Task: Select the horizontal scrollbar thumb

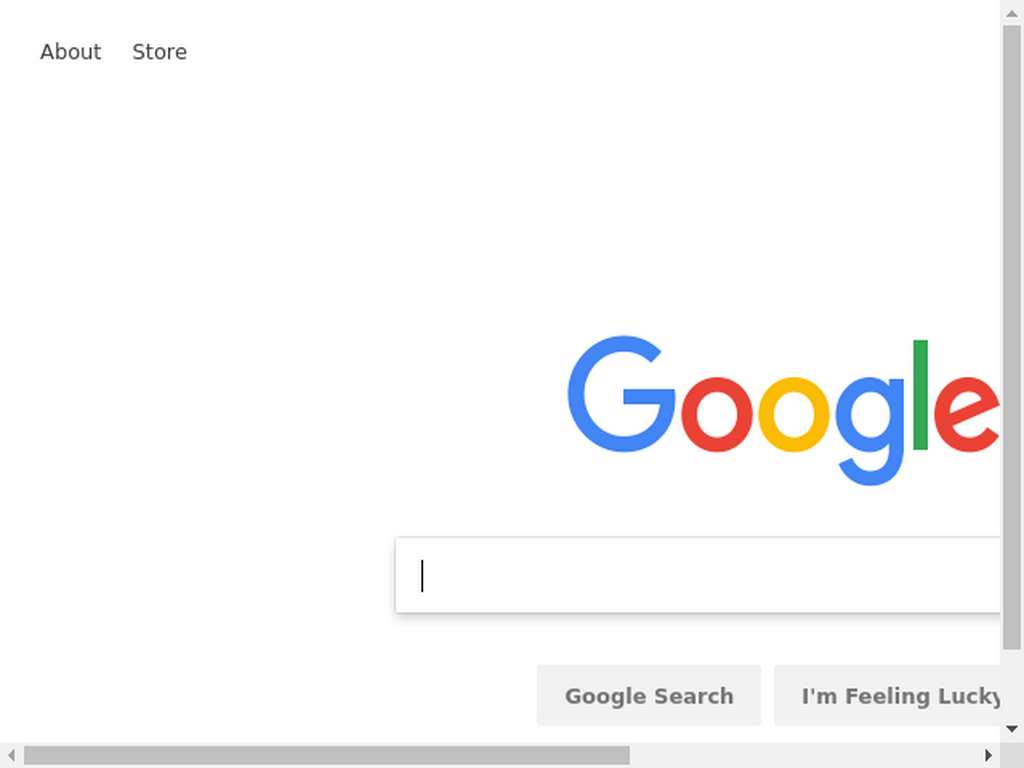Action: [x=327, y=755]
